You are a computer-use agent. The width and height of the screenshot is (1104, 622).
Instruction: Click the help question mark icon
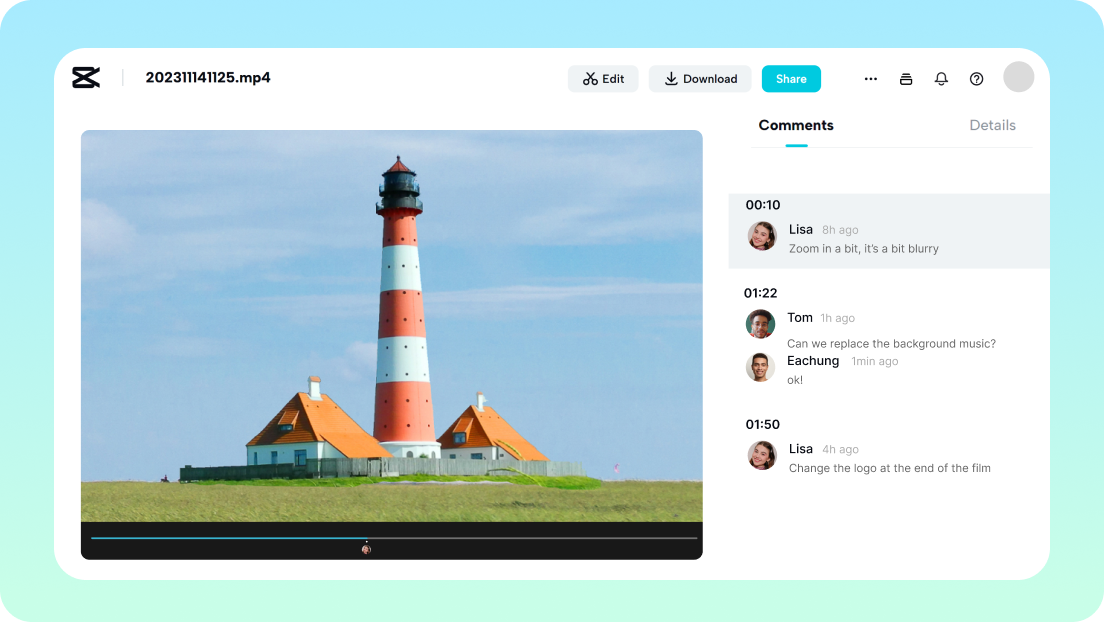tap(976, 78)
